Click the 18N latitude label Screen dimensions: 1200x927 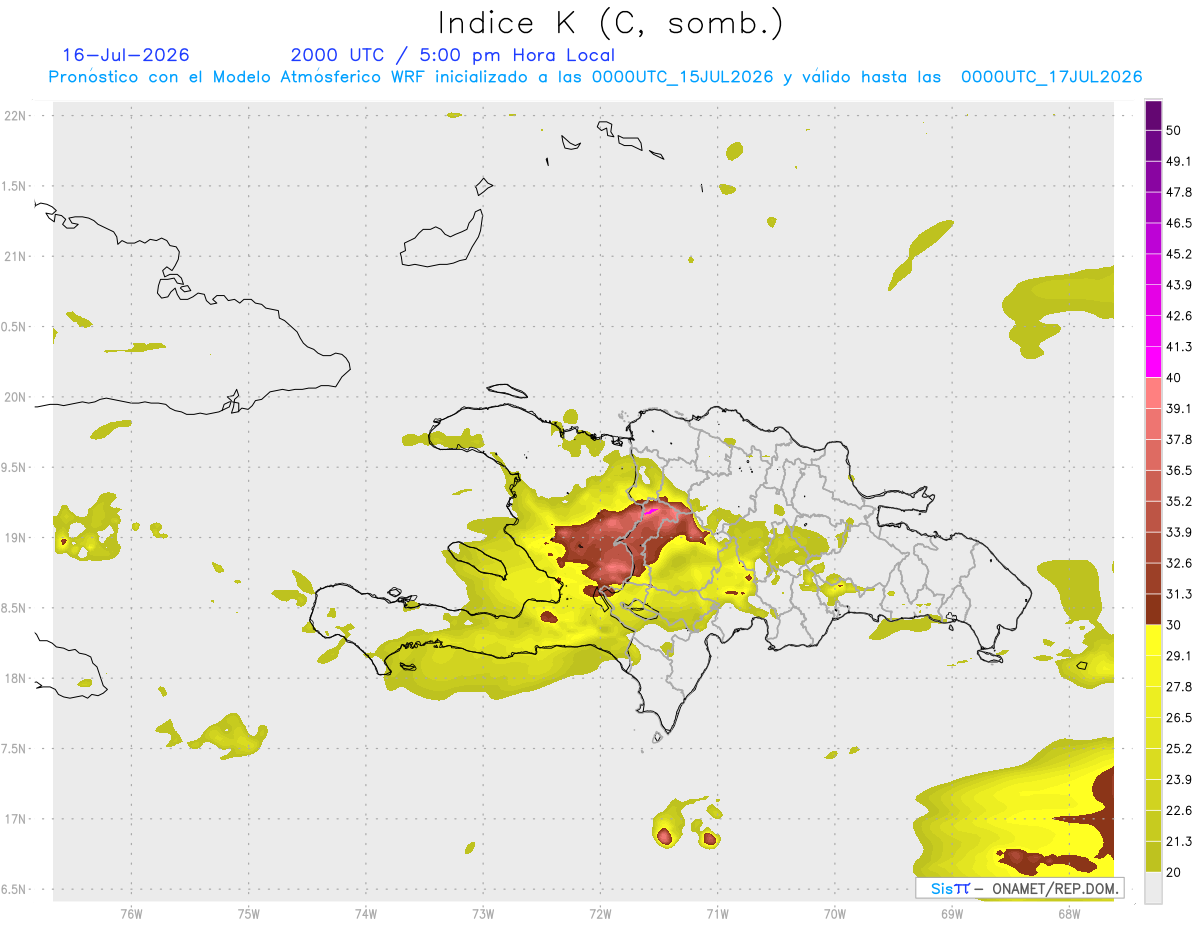point(17,679)
